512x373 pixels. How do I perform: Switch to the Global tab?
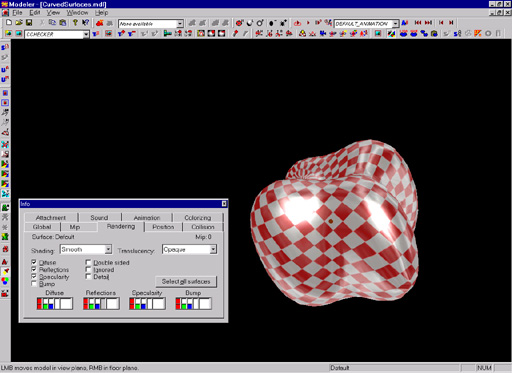coord(42,227)
